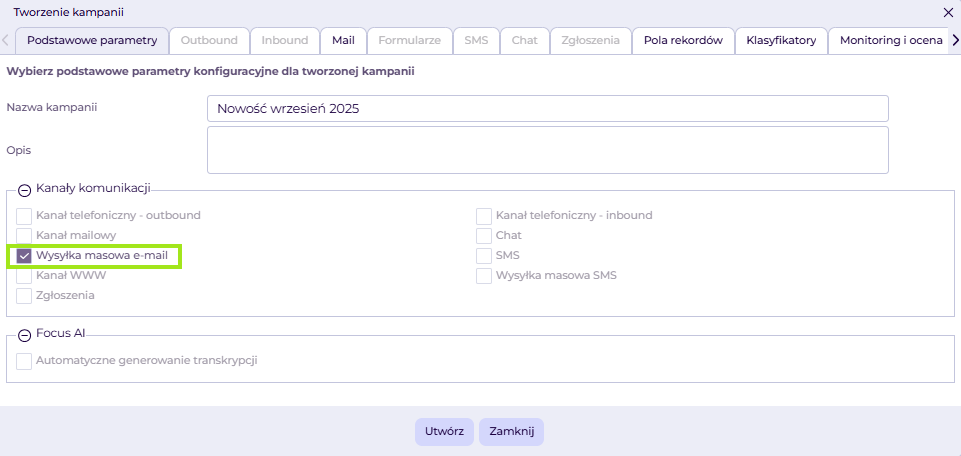Enable the Kanał mailowy checkbox
The image size is (961, 456).
tap(24, 235)
